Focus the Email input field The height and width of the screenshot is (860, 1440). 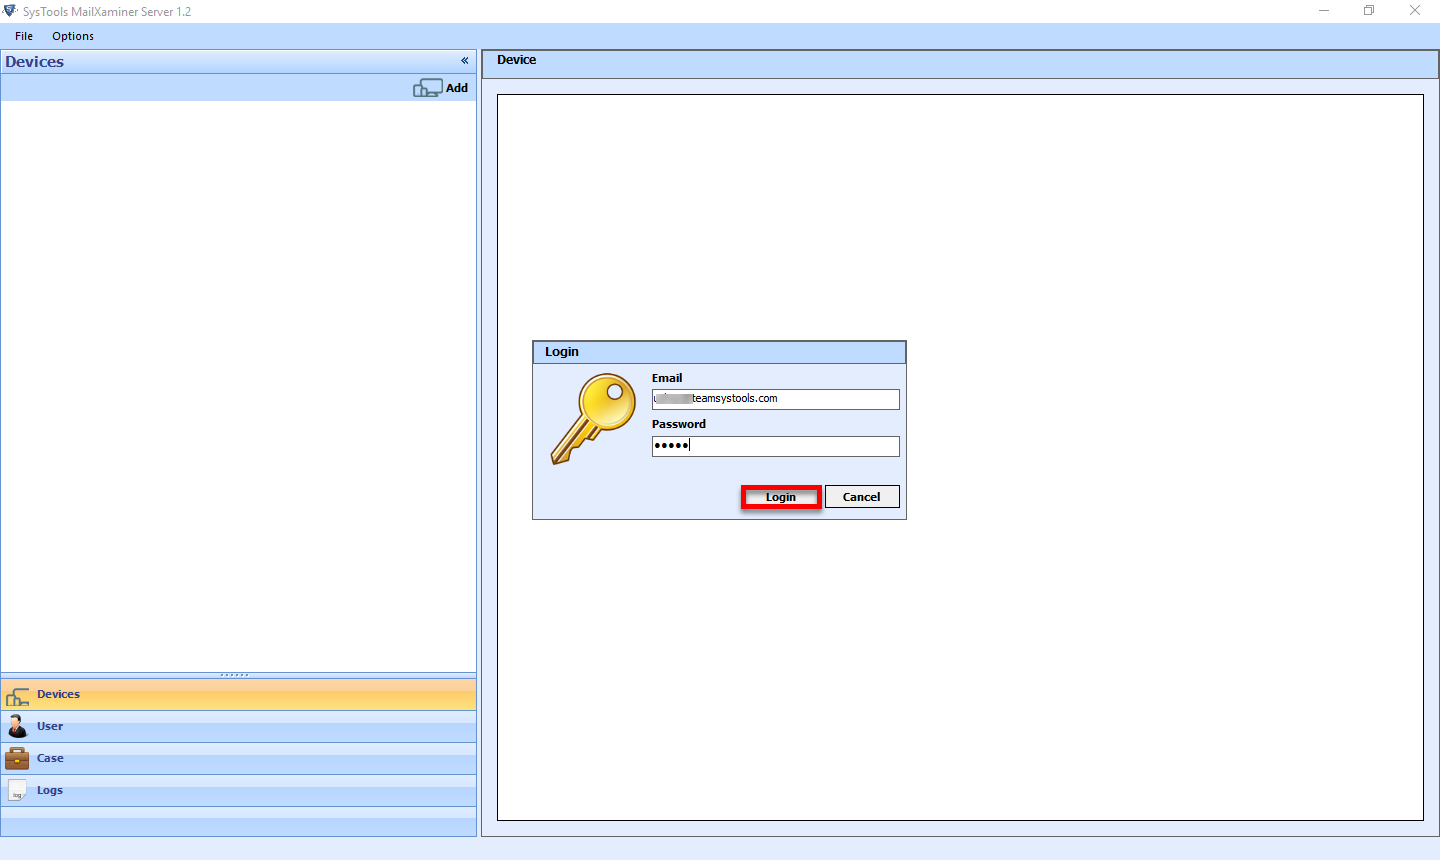tap(776, 399)
